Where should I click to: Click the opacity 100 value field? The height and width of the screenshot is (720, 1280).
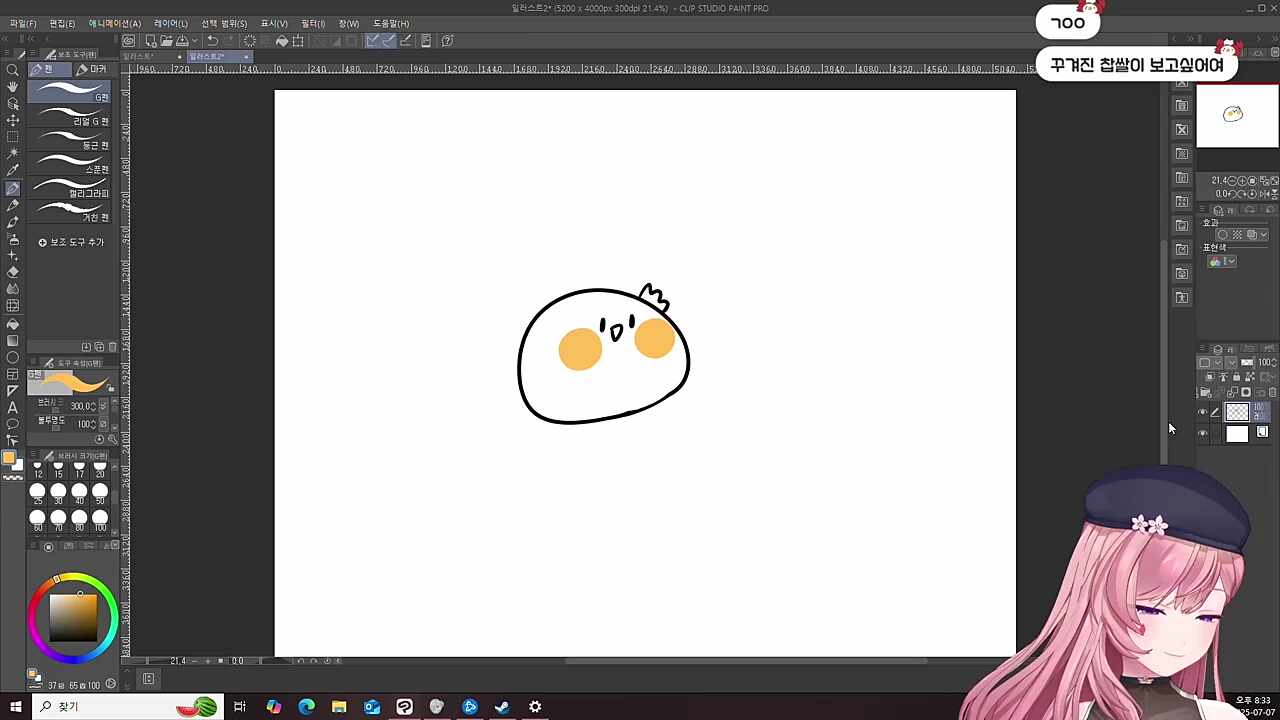click(86, 424)
